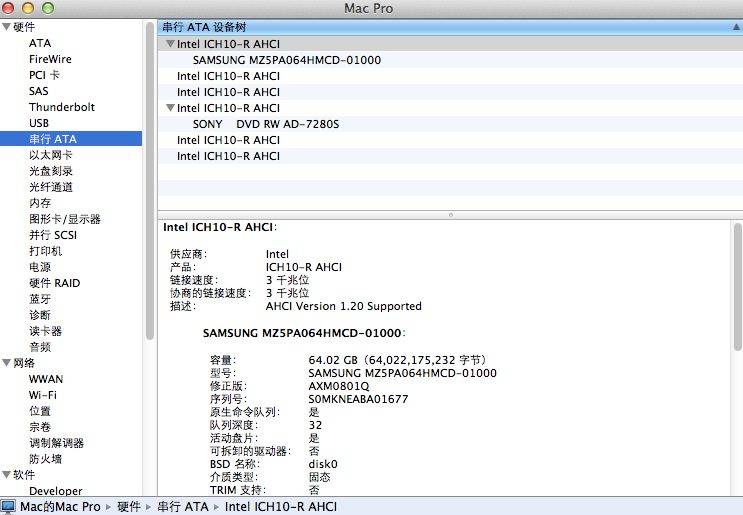Image resolution: width=743 pixels, height=515 pixels.
Task: Click the details pane vertical scrollbar
Action: click(x=738, y=300)
